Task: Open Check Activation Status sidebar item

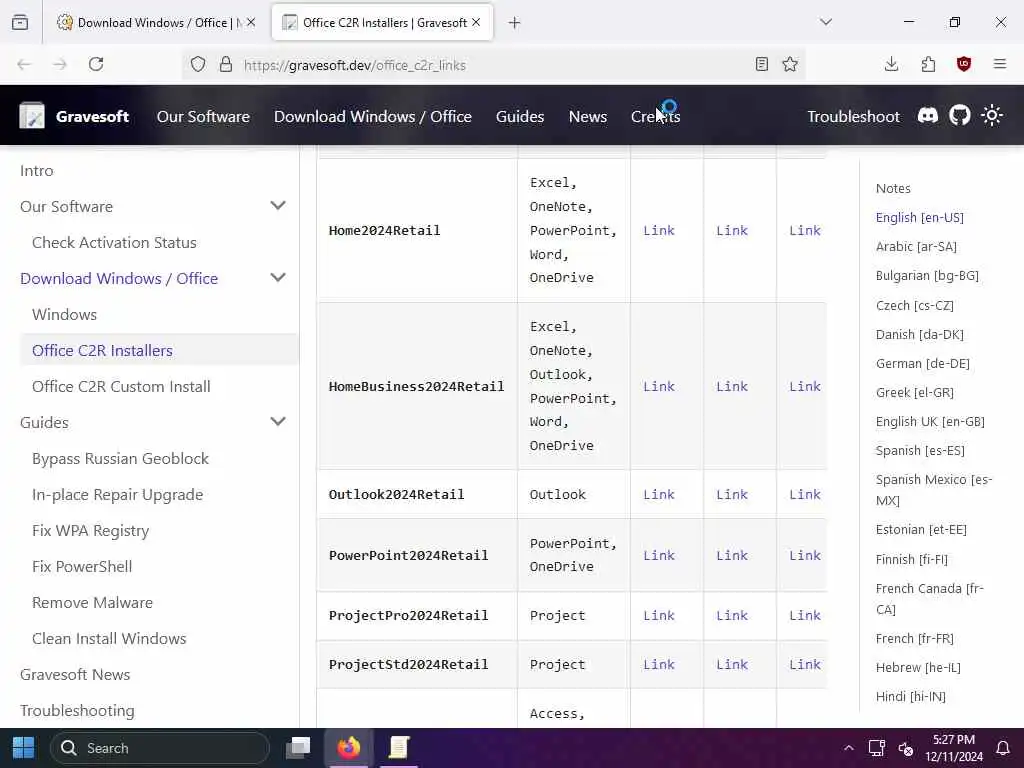Action: [x=114, y=242]
